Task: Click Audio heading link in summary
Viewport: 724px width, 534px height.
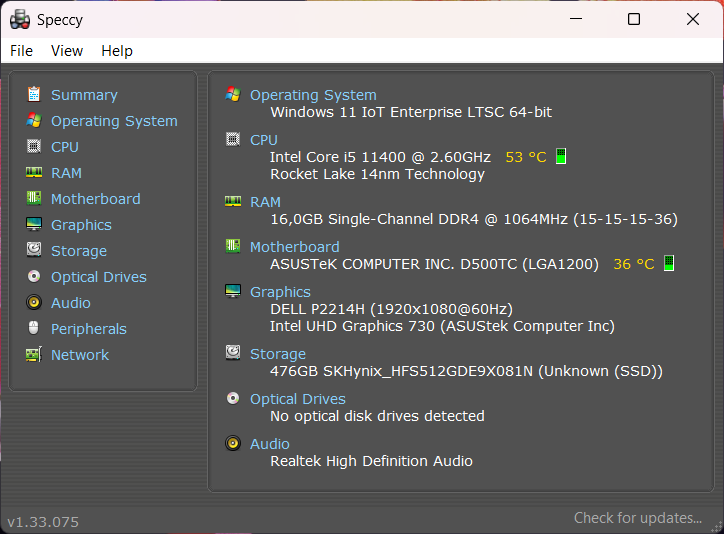Action: 270,444
